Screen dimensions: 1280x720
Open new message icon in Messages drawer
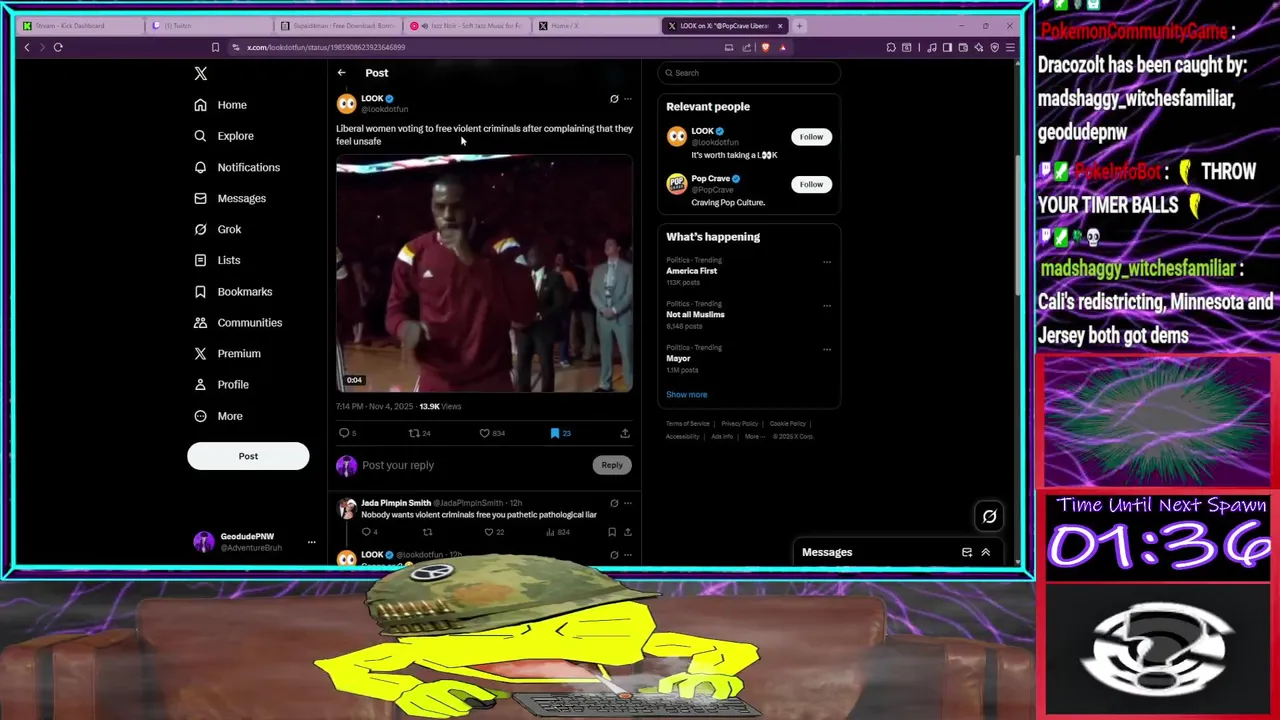[967, 552]
